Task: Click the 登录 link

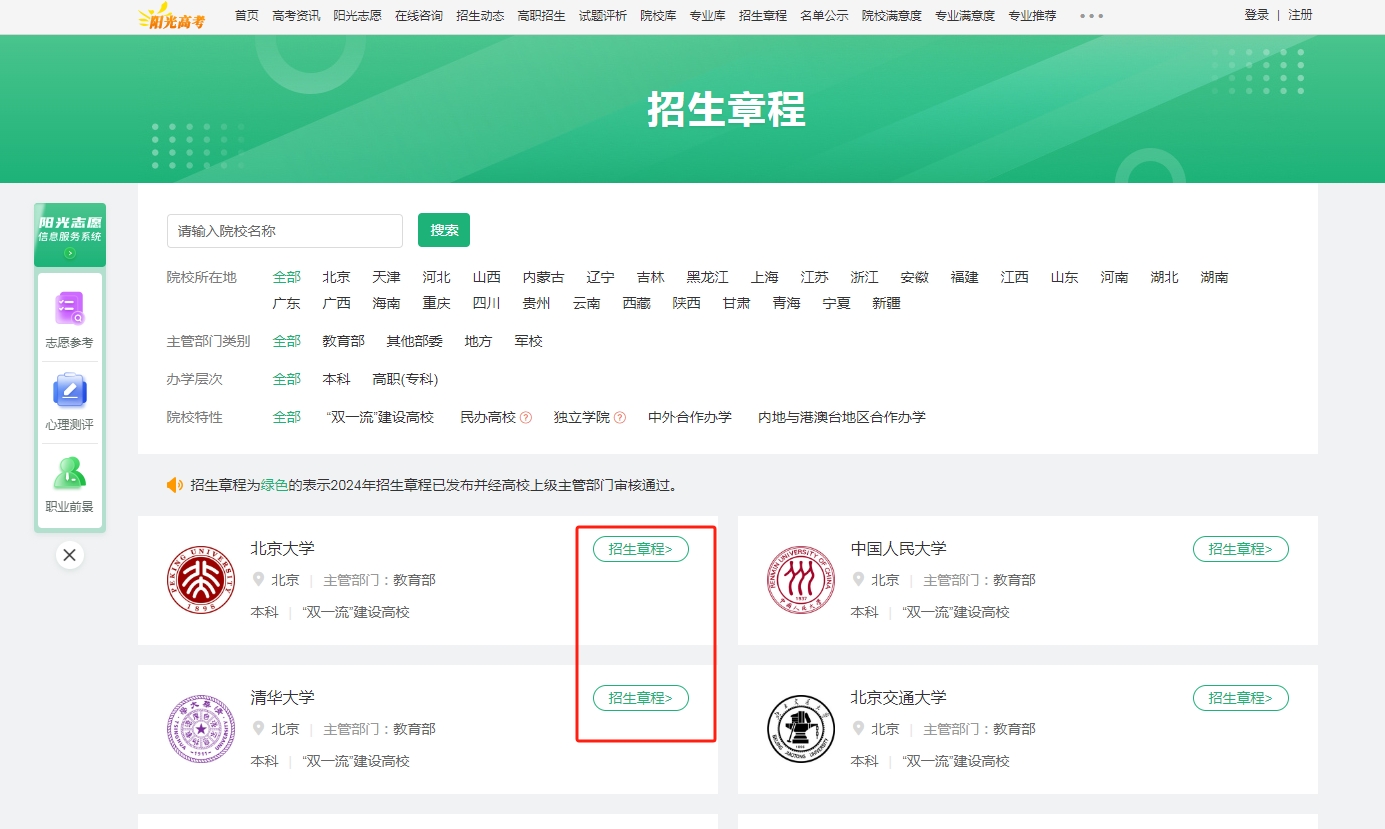Action: 1256,15
